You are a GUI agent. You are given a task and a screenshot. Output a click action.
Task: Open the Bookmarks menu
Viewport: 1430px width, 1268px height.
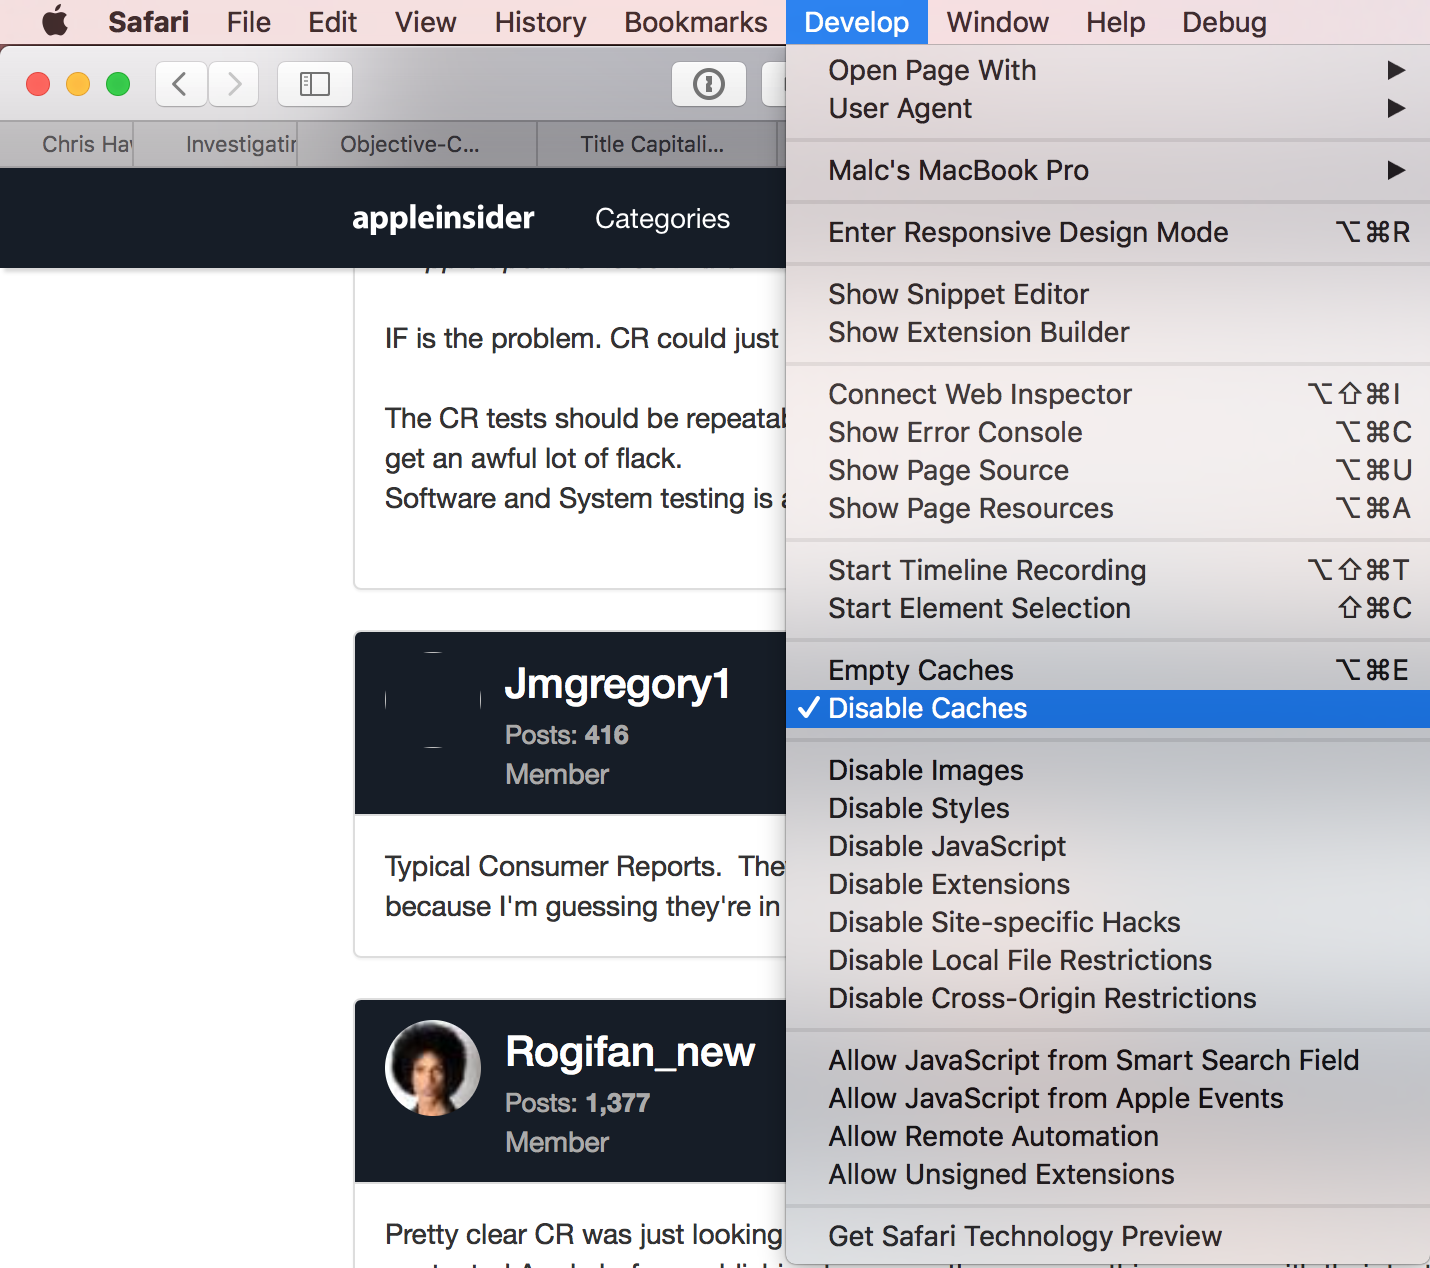[695, 22]
